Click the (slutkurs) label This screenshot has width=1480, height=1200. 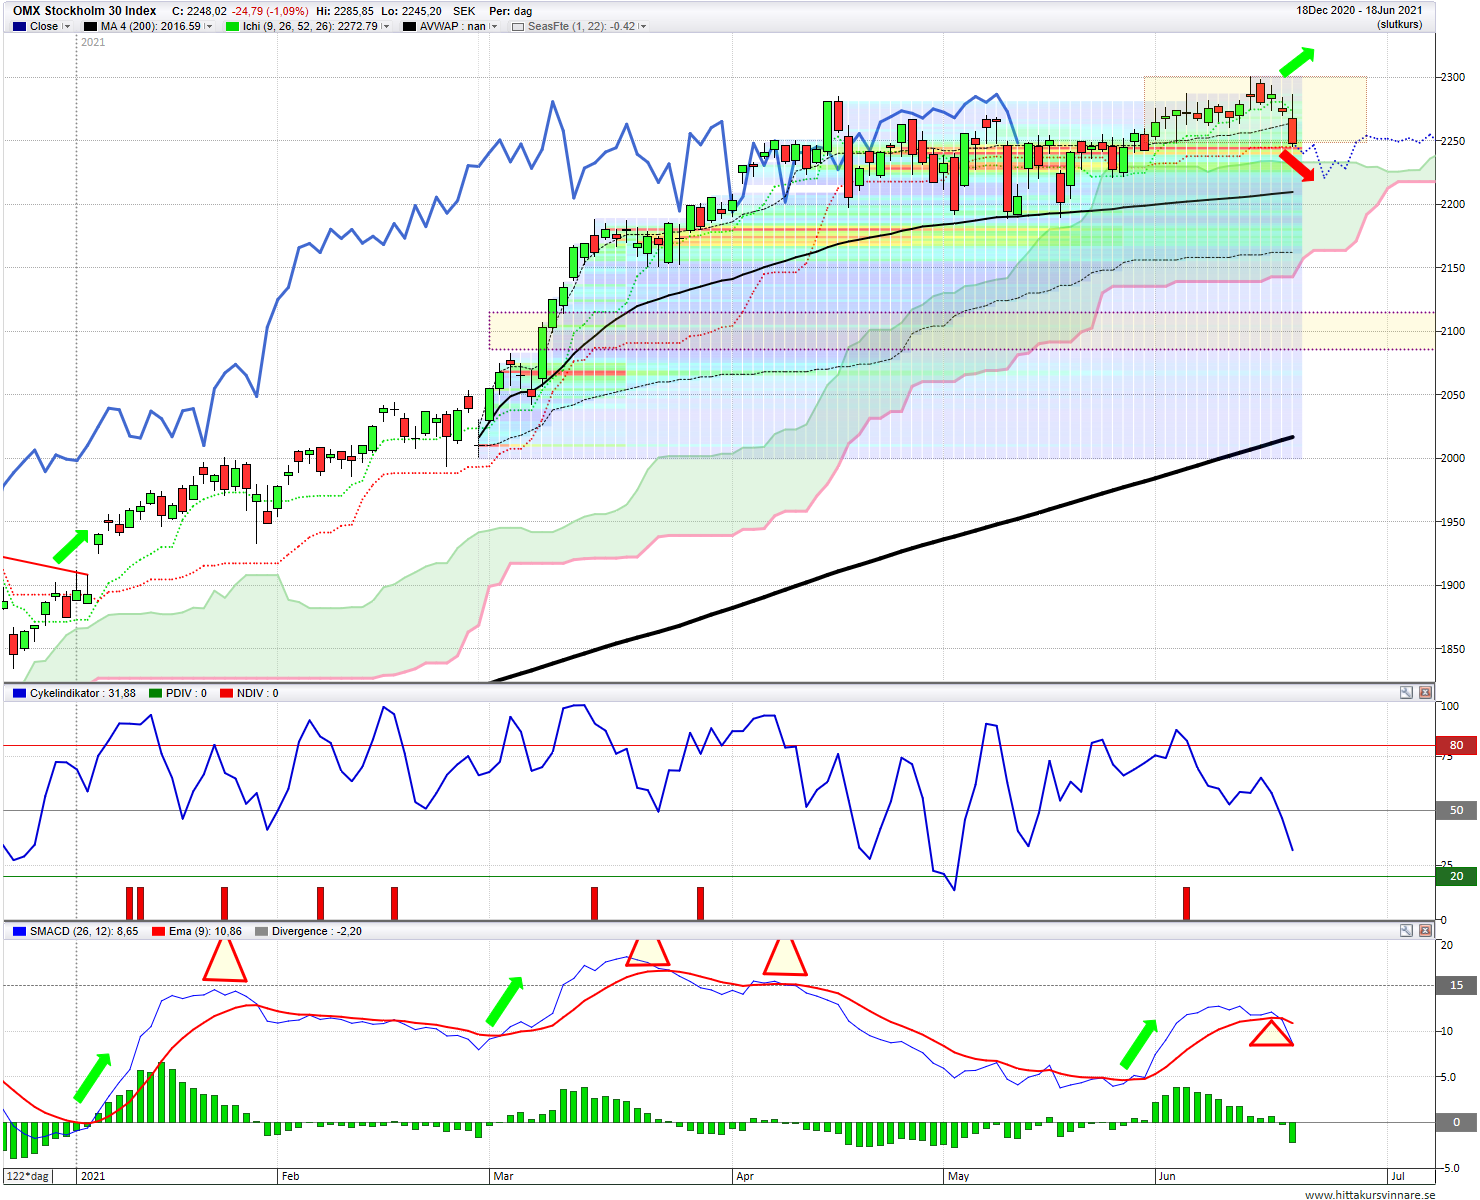(x=1399, y=24)
